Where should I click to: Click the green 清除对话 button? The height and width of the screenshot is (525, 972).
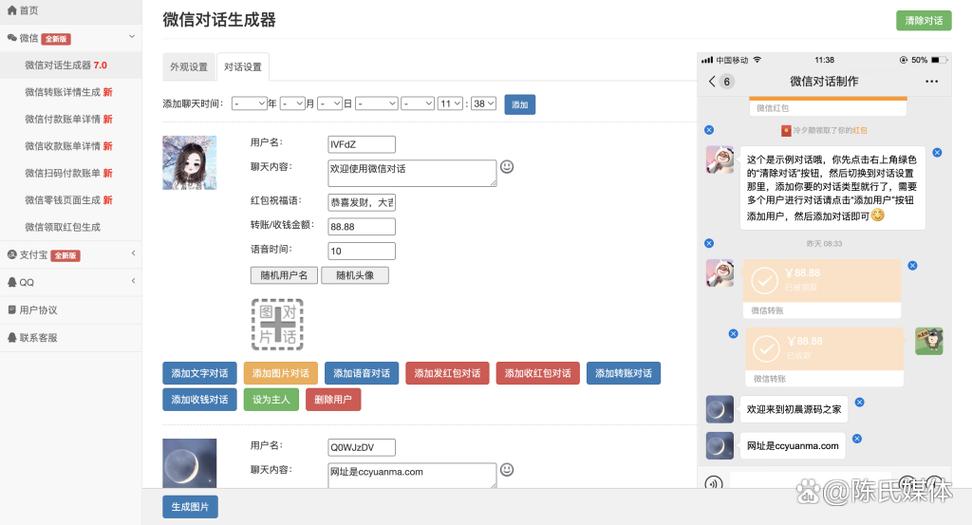click(924, 20)
